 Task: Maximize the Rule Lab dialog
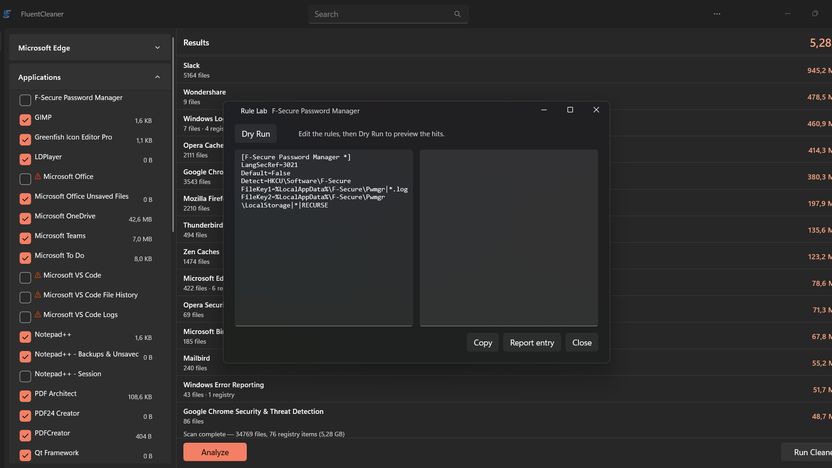(570, 110)
